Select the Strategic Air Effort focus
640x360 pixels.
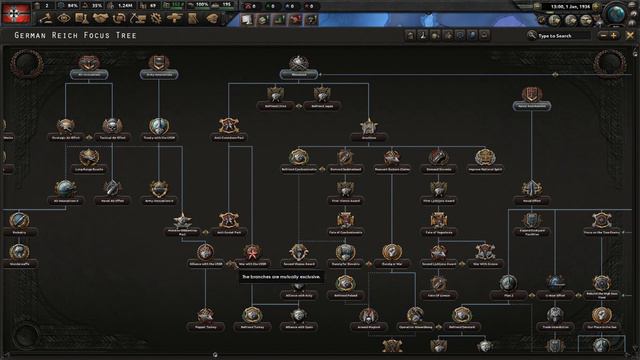pos(65,131)
